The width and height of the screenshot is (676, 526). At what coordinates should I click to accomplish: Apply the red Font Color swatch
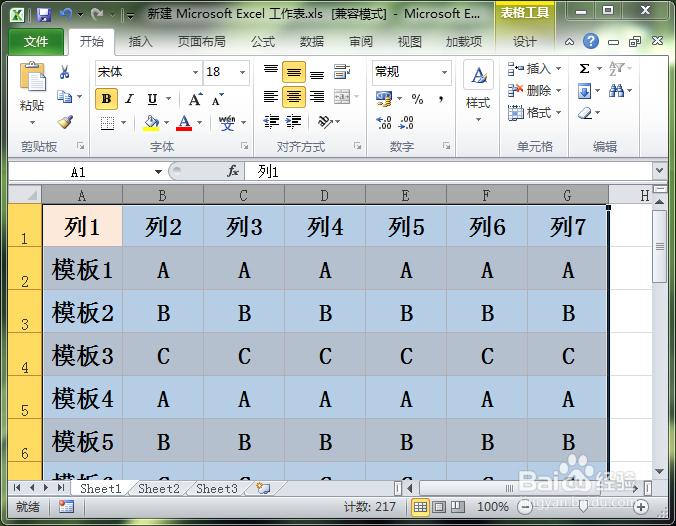tap(184, 123)
